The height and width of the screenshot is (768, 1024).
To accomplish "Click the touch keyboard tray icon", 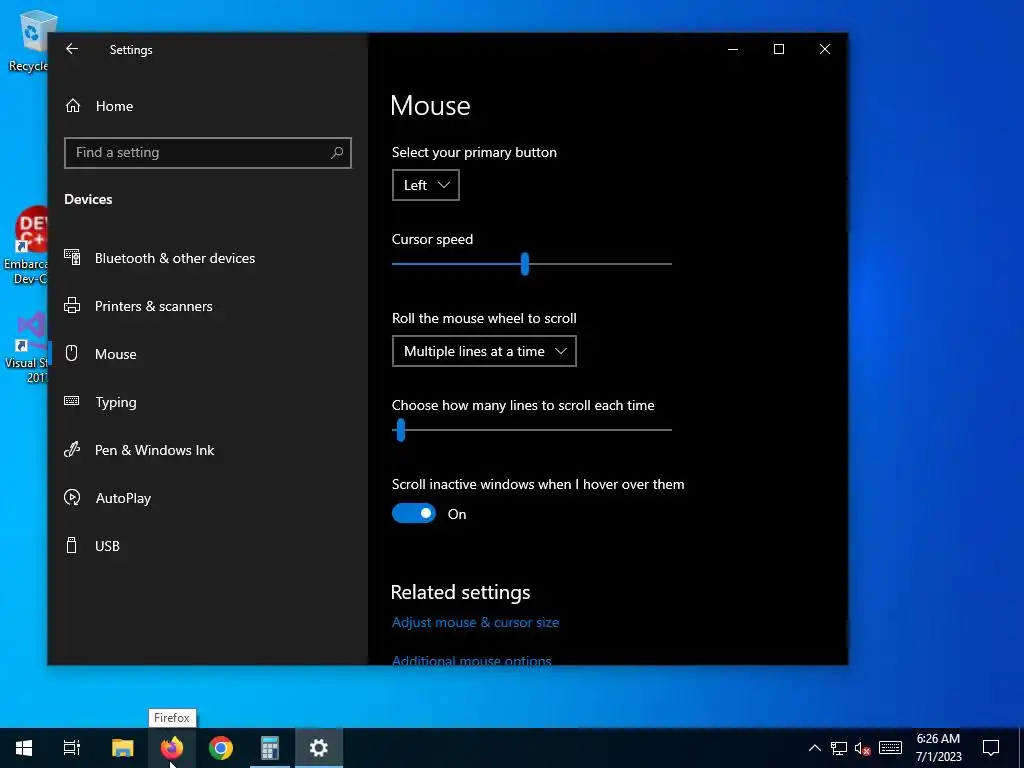I will [890, 748].
